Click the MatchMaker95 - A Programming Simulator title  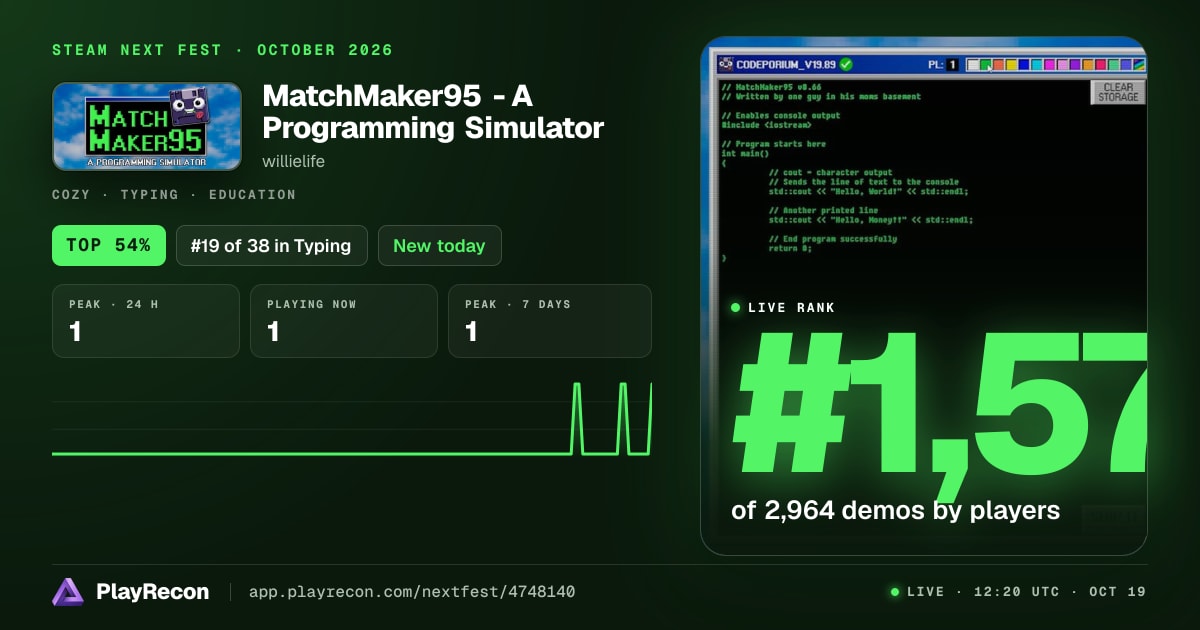[x=433, y=113]
